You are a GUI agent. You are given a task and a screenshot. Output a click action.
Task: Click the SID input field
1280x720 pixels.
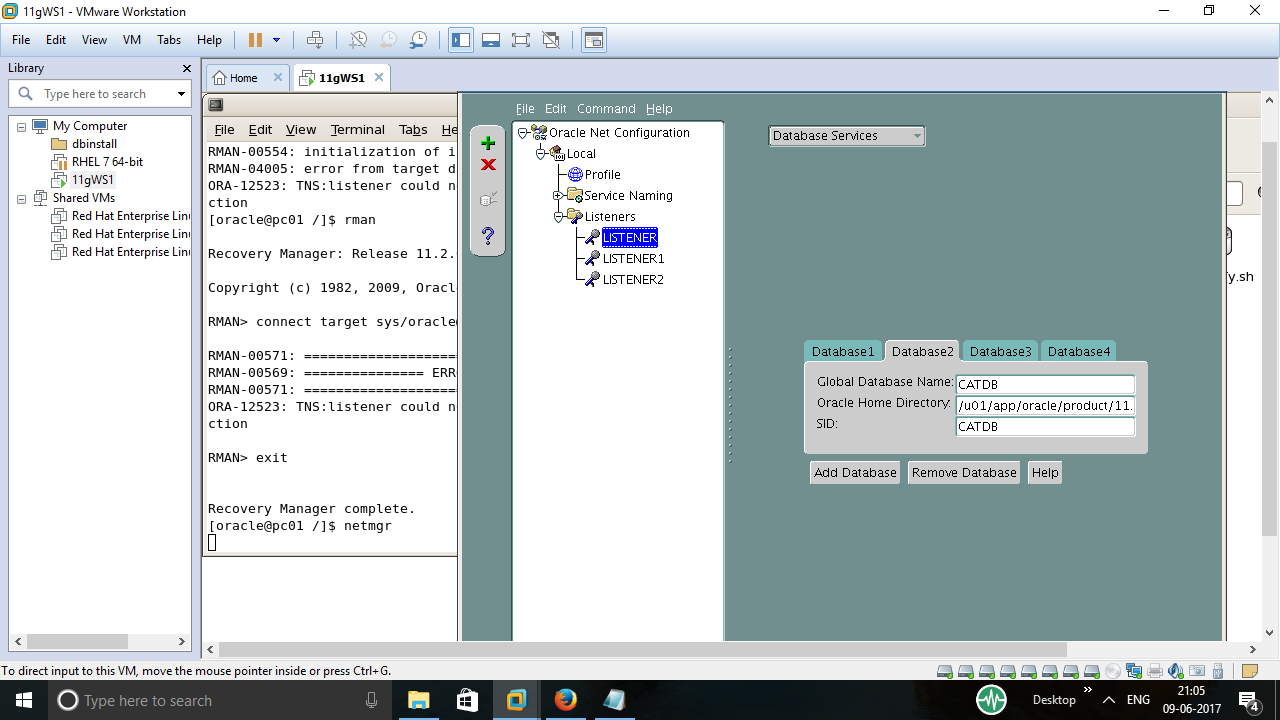[1046, 427]
